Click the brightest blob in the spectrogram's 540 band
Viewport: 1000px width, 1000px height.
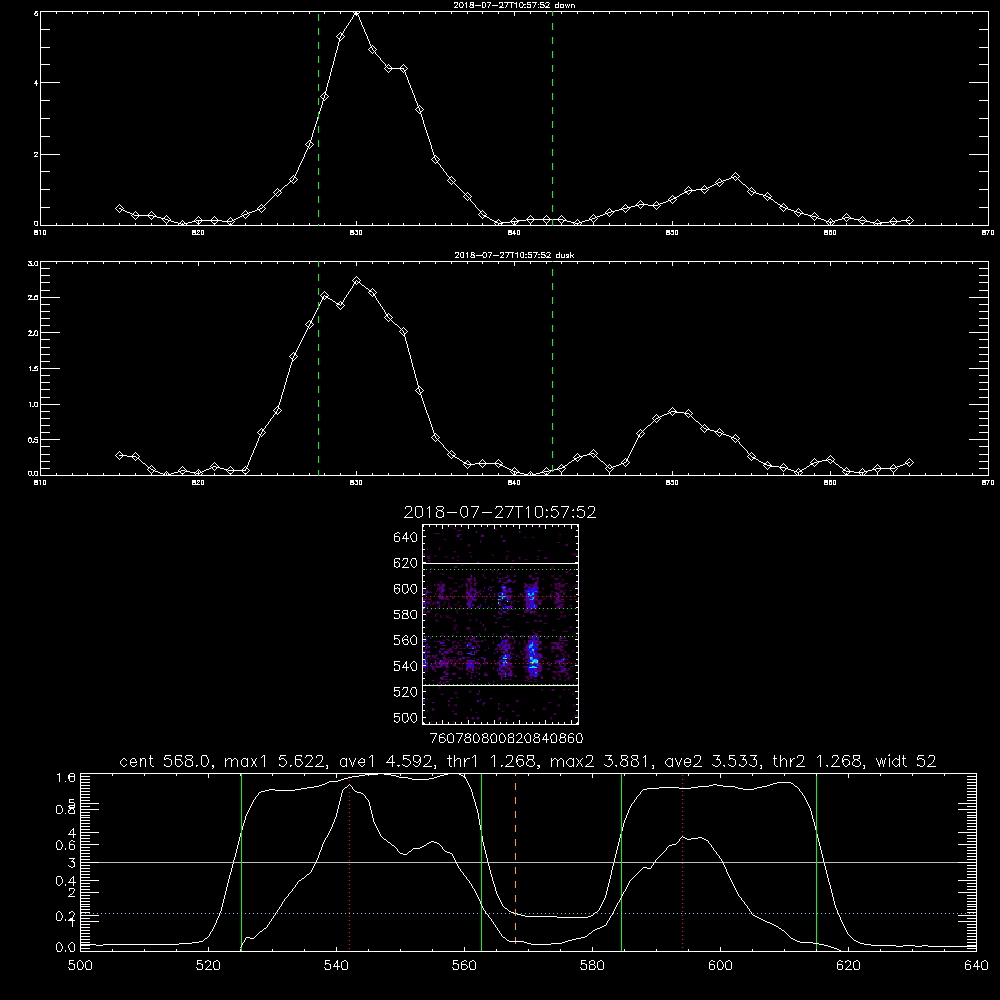click(x=533, y=661)
